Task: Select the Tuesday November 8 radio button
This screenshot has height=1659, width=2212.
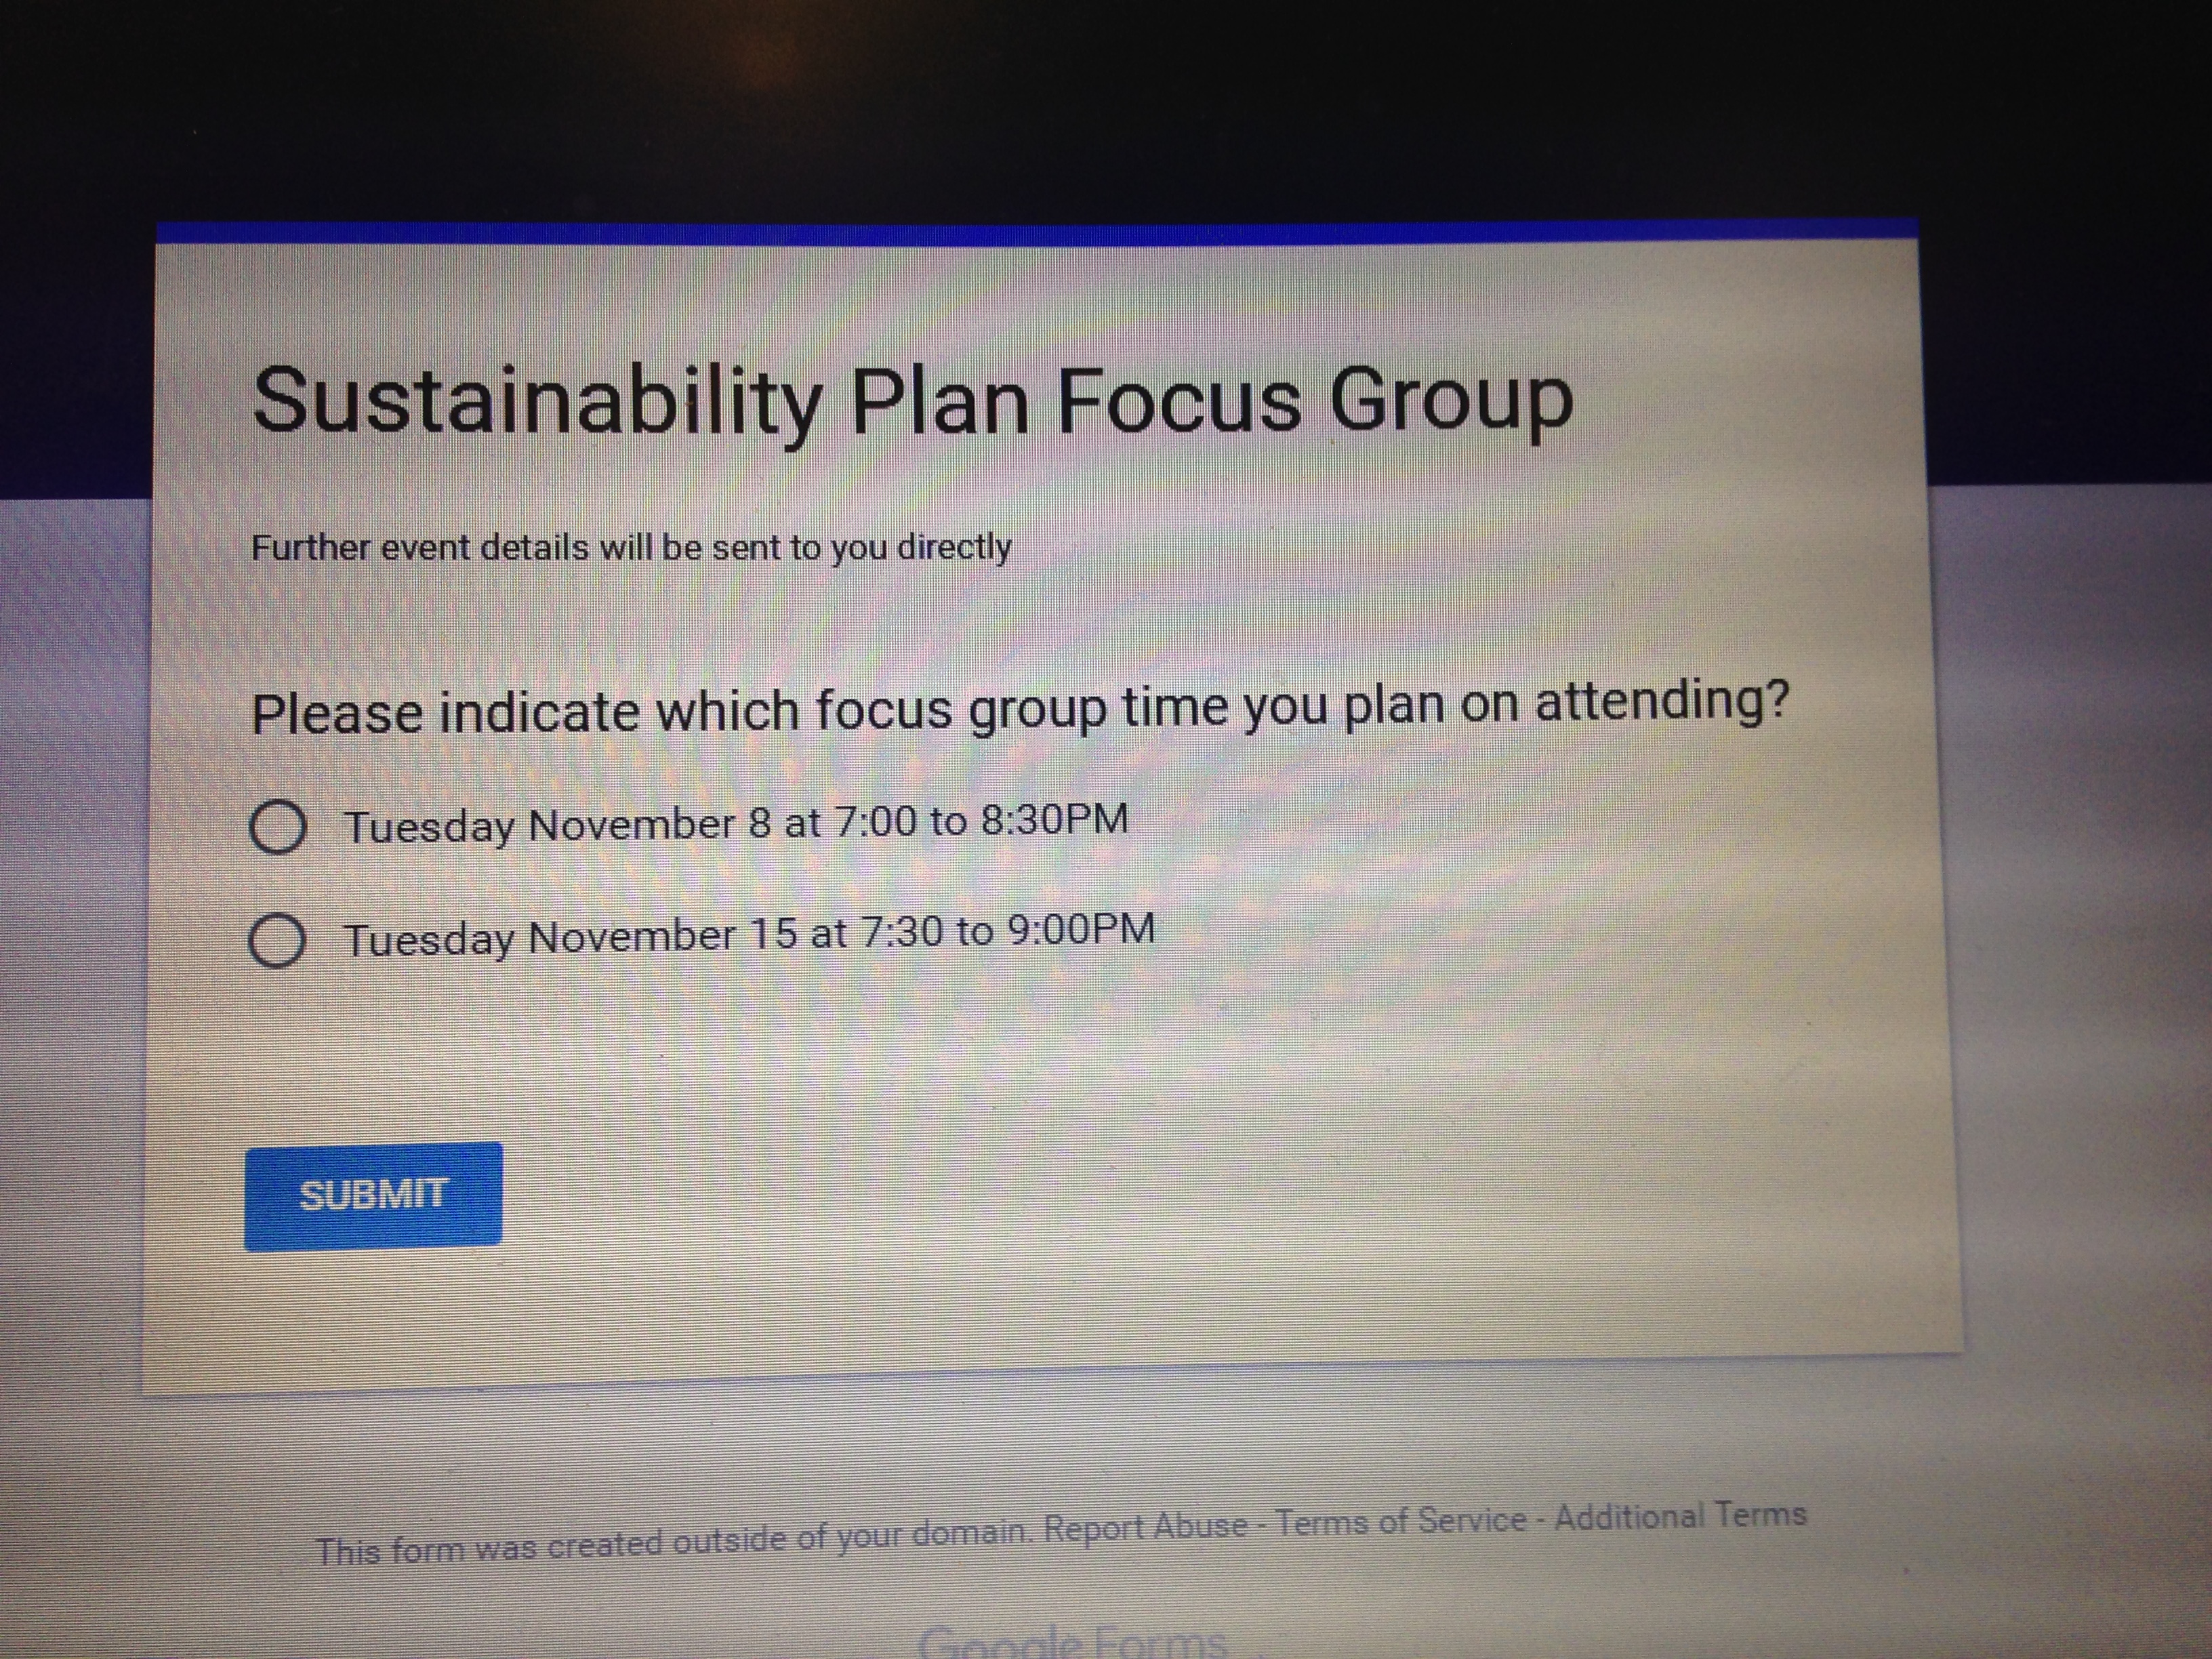Action: pos(277,828)
